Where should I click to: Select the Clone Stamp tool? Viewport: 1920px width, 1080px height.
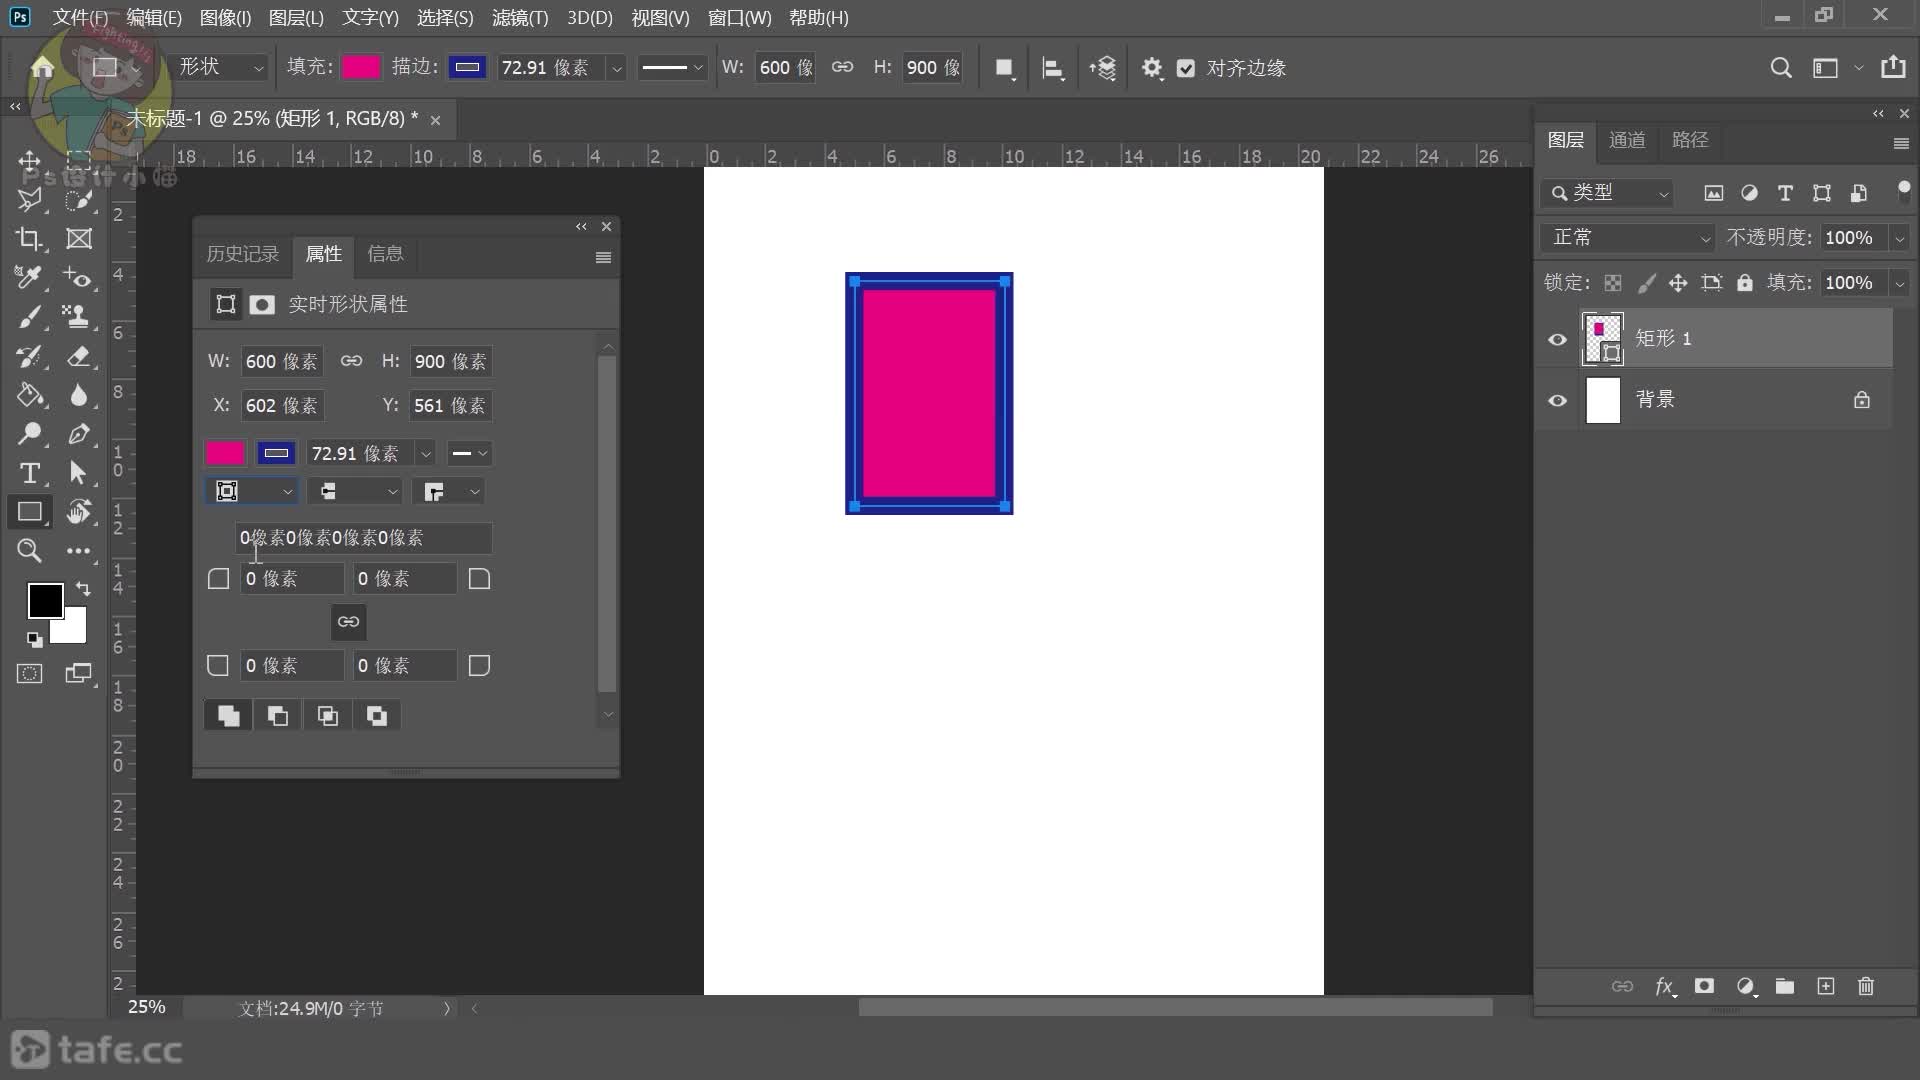(77, 317)
